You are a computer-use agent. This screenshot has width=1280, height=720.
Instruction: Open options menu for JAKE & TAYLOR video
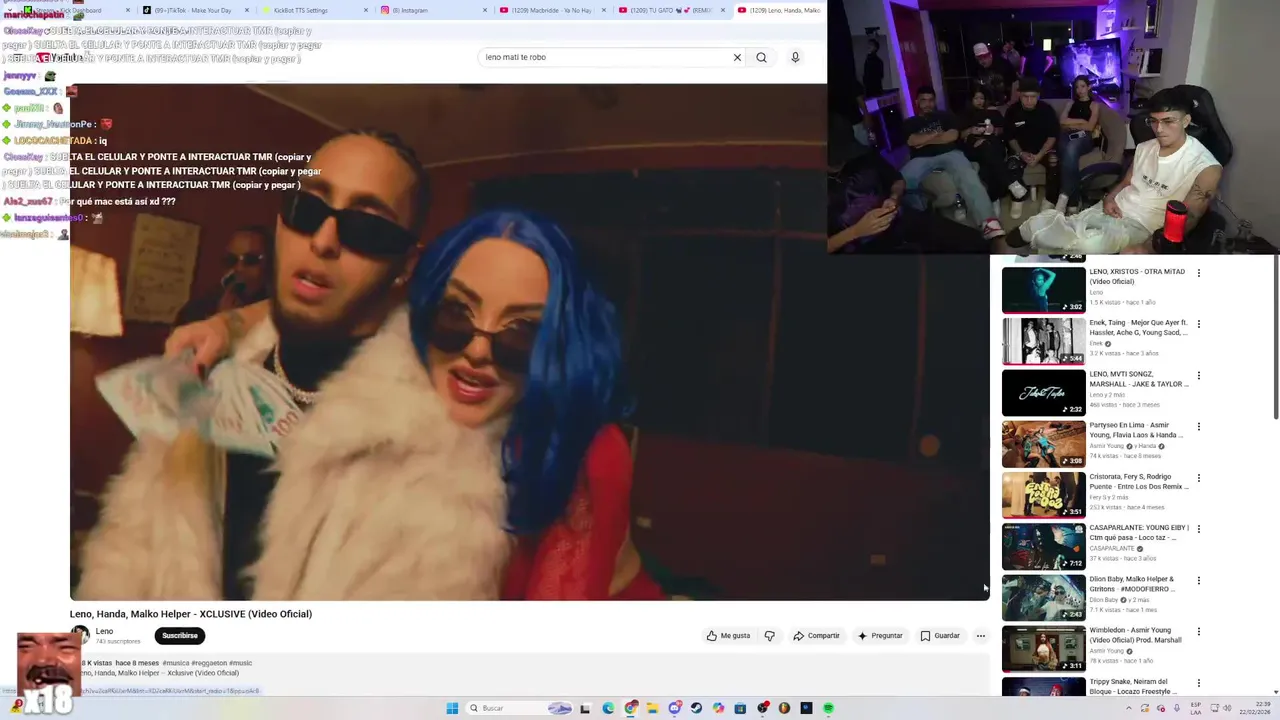pyautogui.click(x=1198, y=376)
